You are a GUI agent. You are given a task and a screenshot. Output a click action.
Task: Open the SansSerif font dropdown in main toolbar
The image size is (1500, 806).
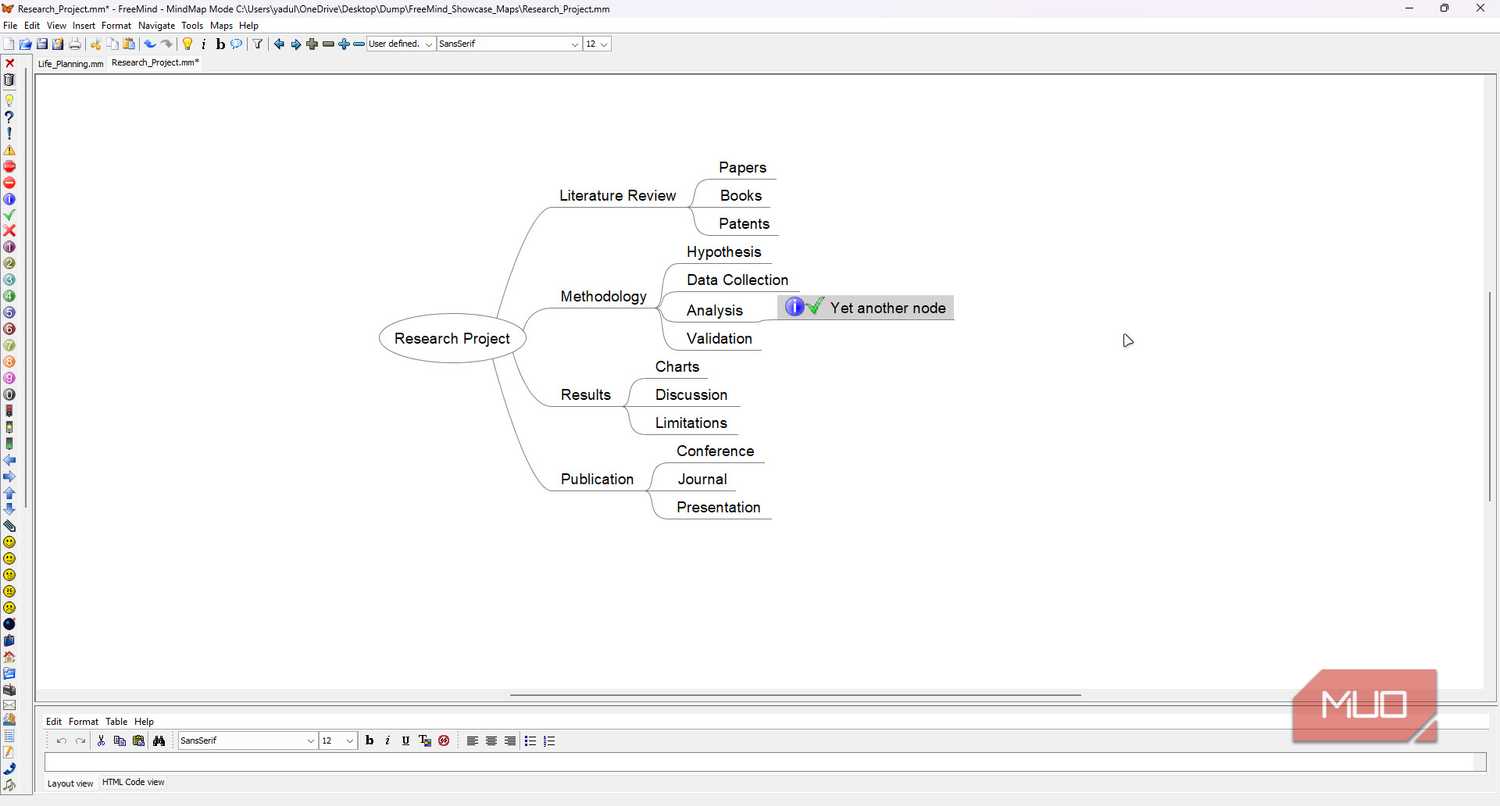[509, 44]
